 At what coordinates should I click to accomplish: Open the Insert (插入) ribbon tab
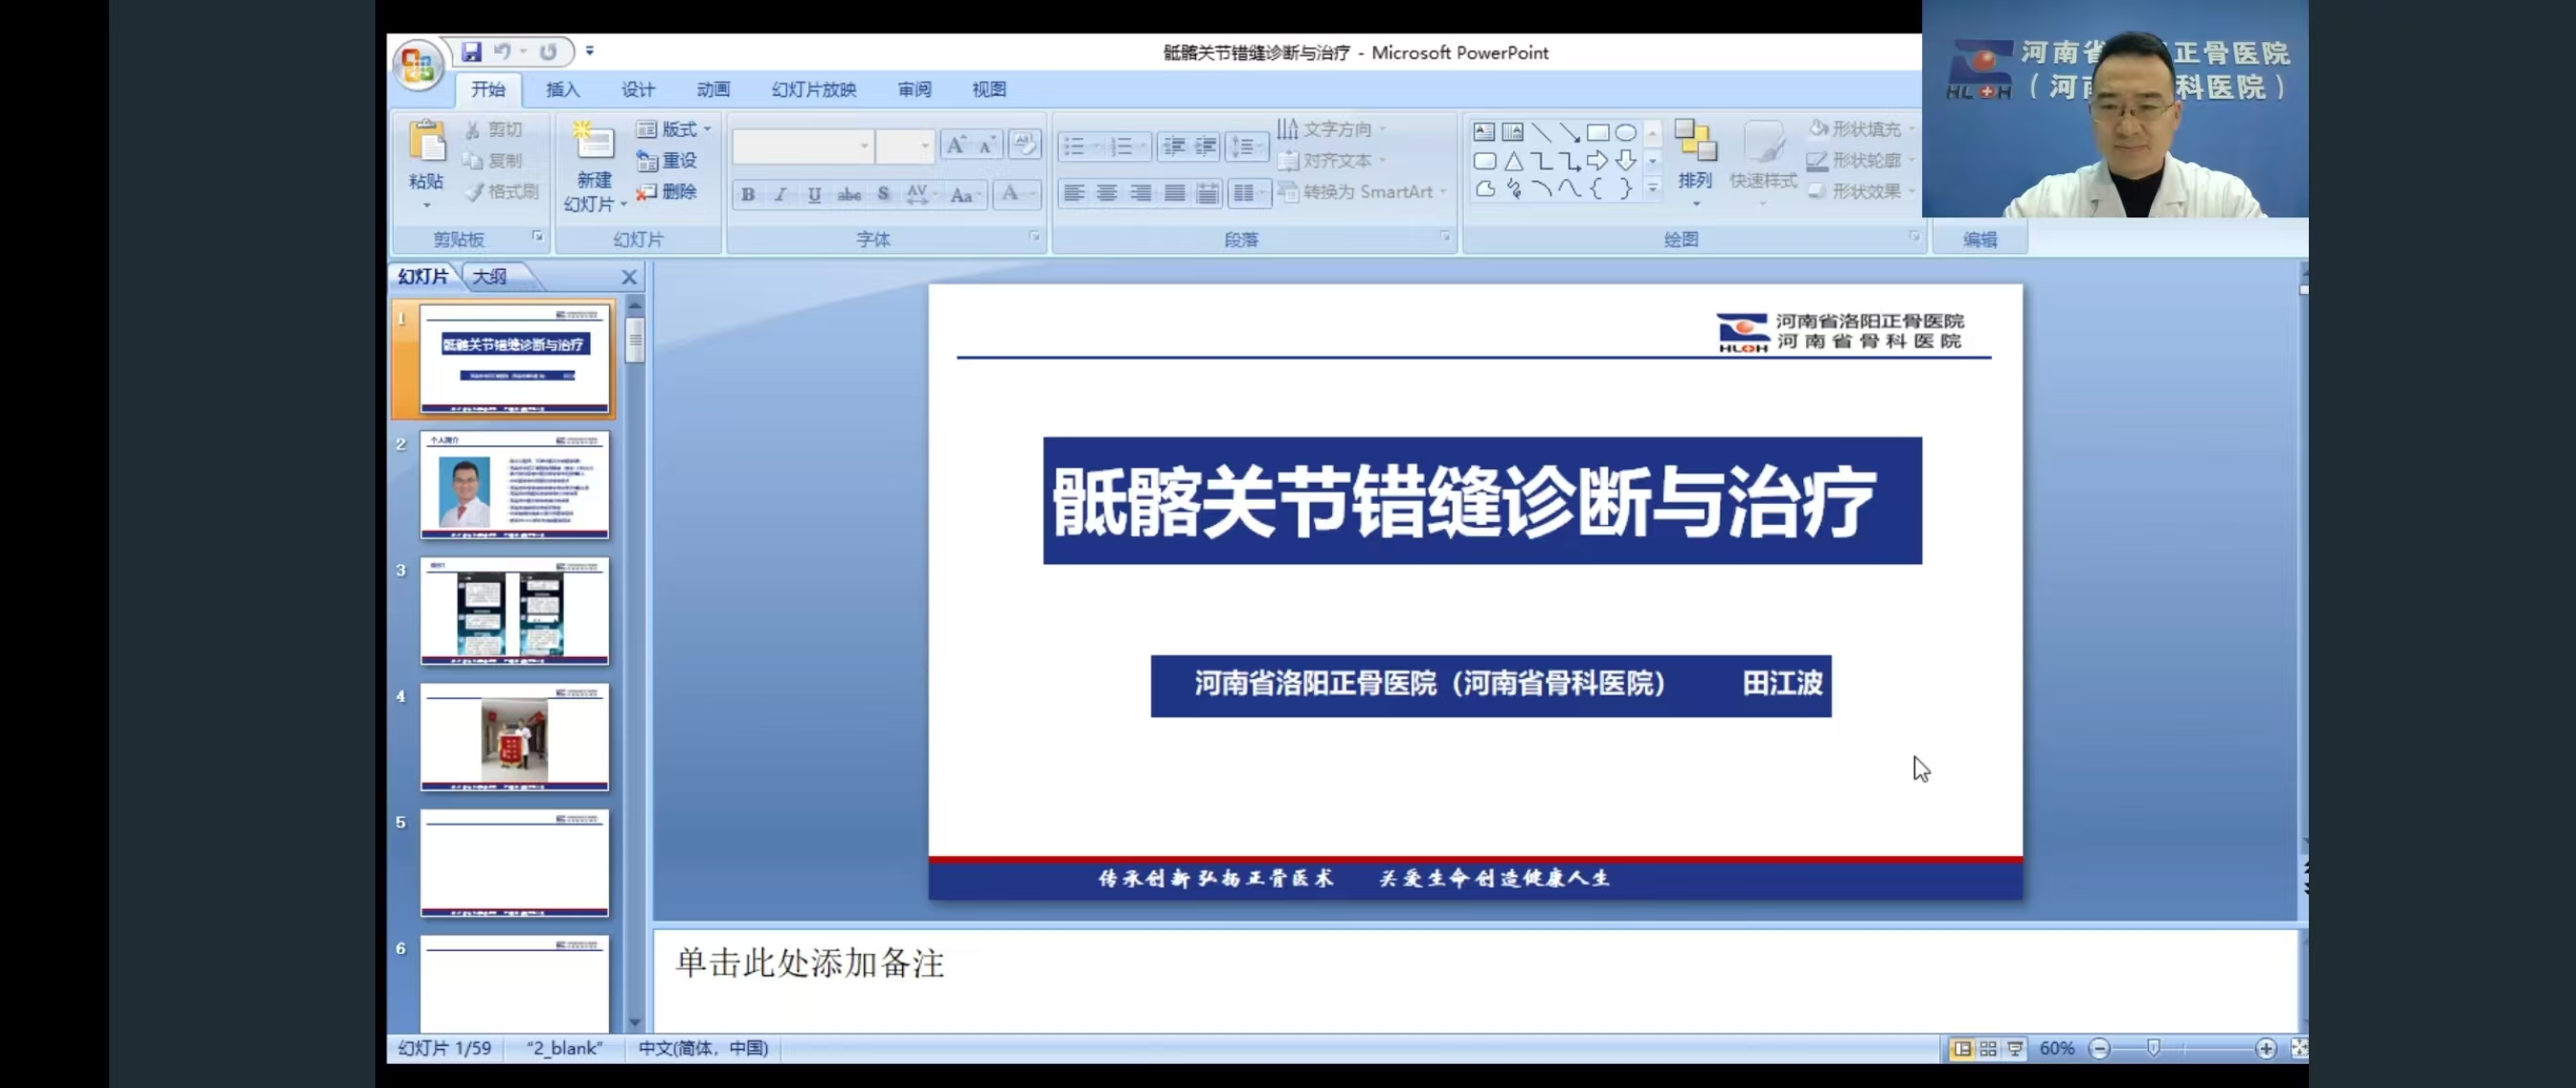click(562, 89)
